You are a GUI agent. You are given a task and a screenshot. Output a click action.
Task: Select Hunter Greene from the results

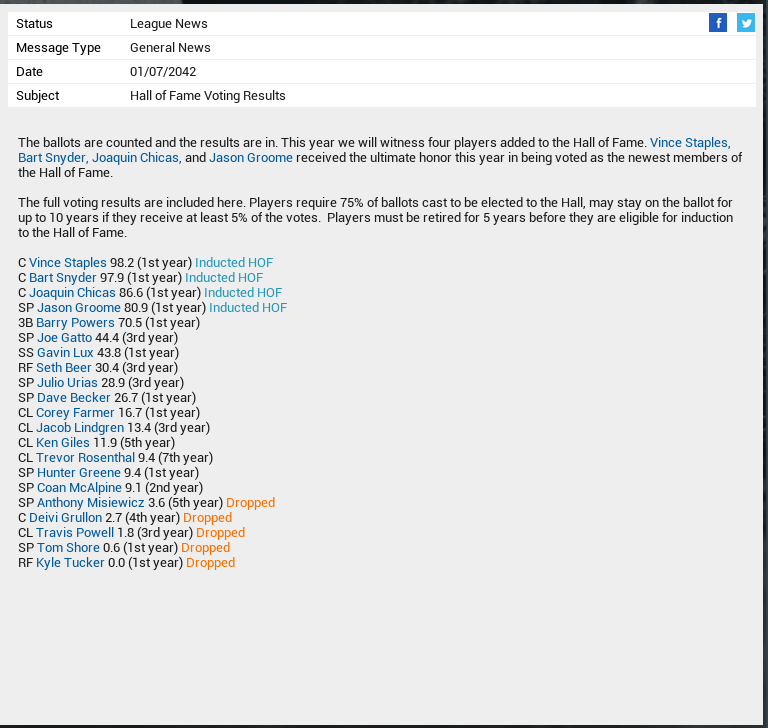77,473
